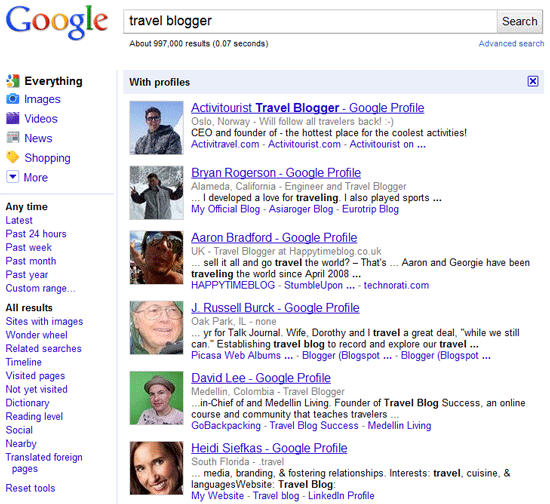
Task: Click the Images camera icon
Action: click(13, 99)
